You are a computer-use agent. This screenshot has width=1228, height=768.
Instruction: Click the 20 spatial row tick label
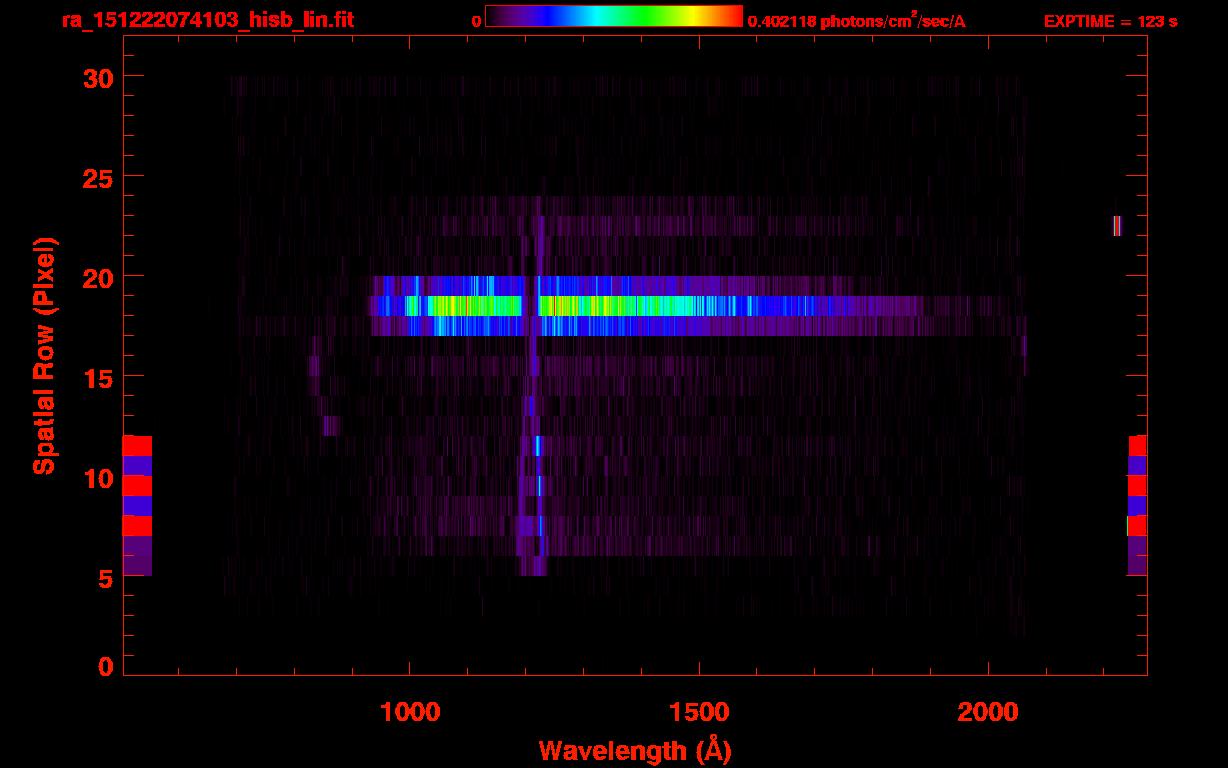point(97,276)
